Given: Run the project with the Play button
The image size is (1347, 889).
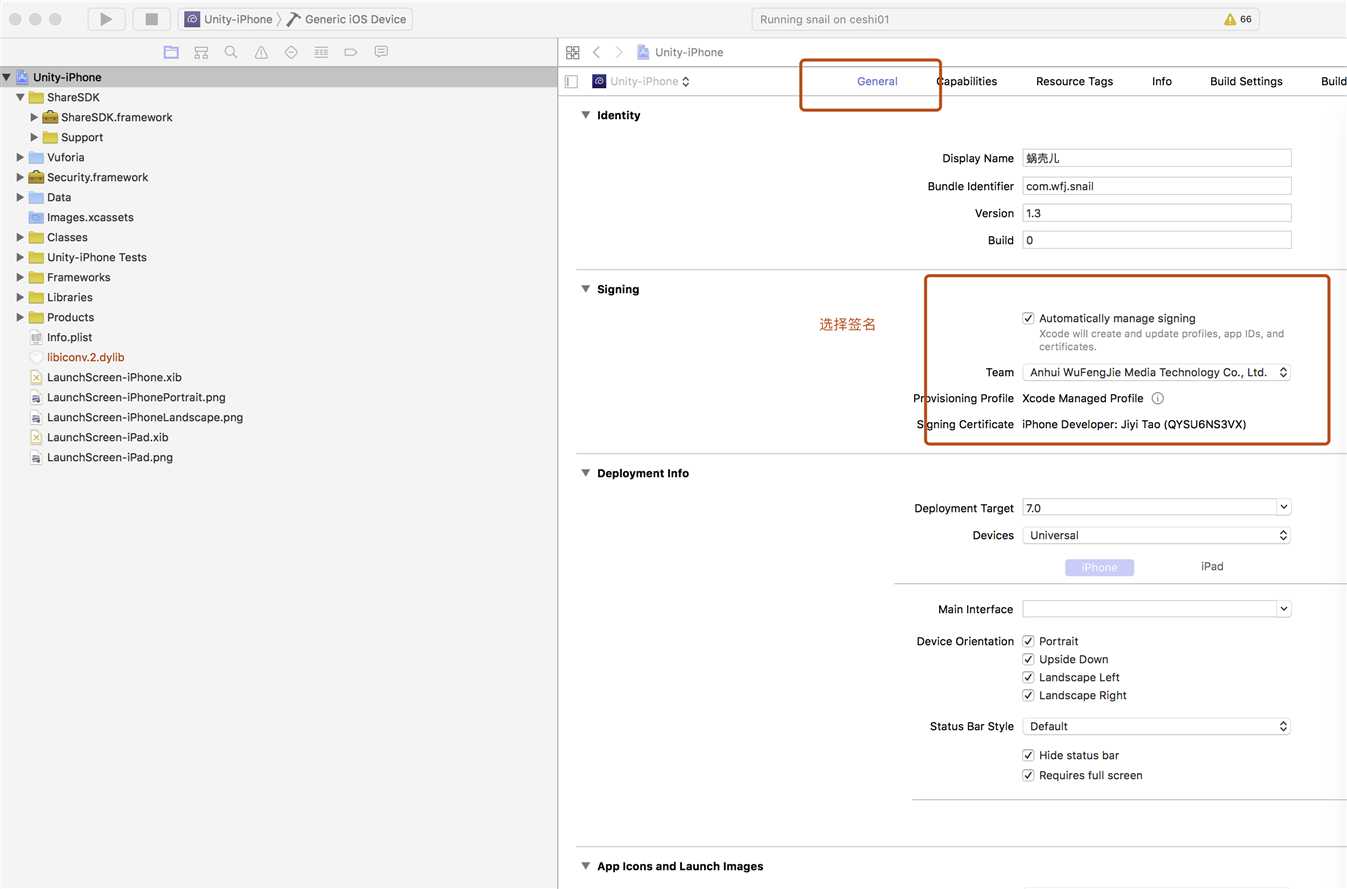Looking at the screenshot, I should tap(106, 19).
